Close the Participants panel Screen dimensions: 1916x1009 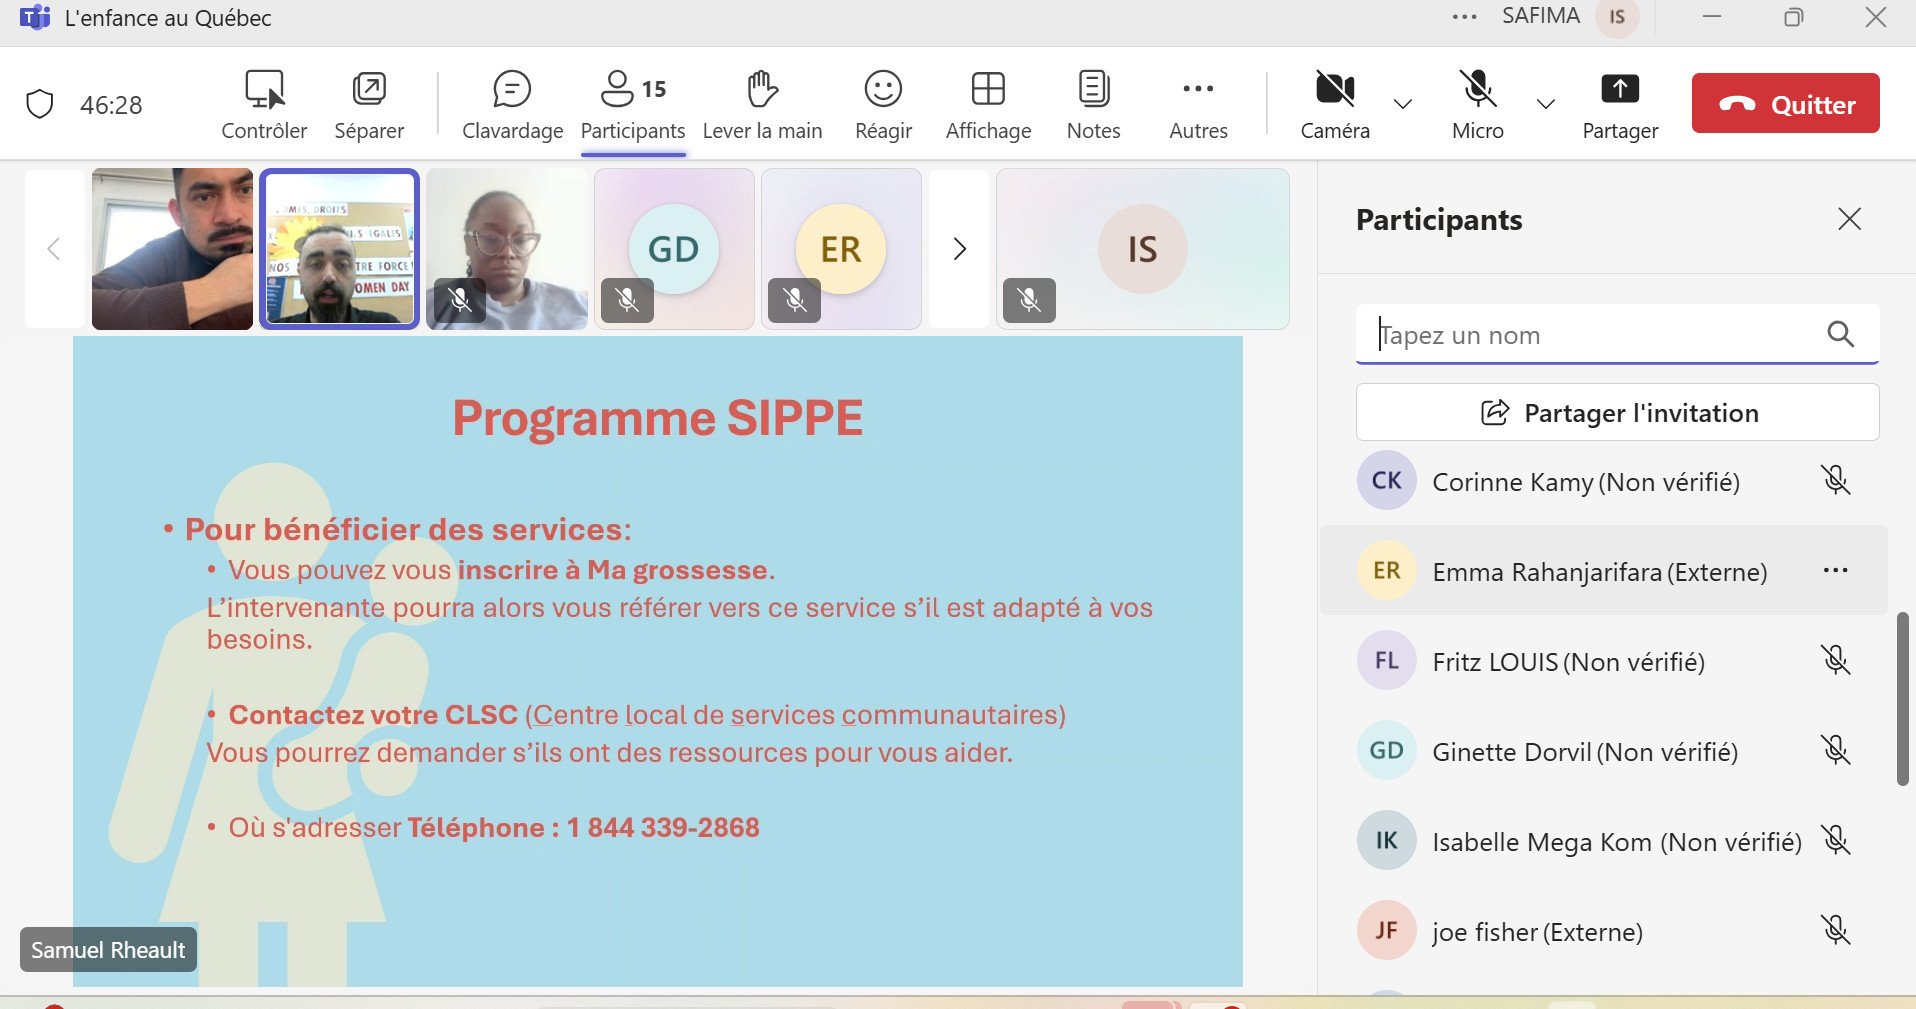click(1849, 219)
